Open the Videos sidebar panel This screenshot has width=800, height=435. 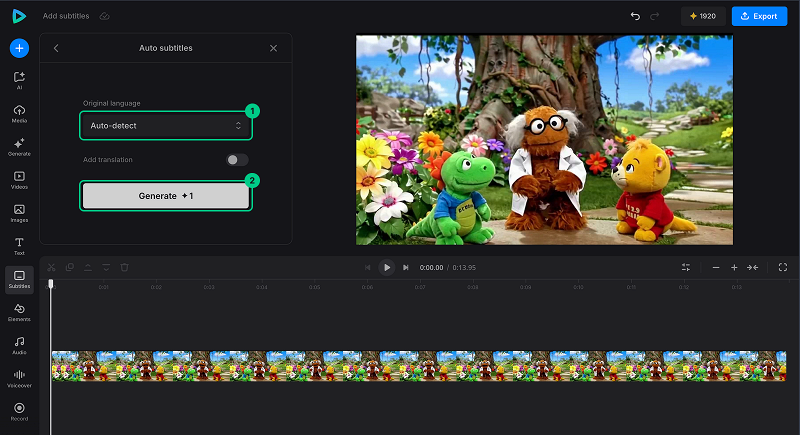click(19, 180)
